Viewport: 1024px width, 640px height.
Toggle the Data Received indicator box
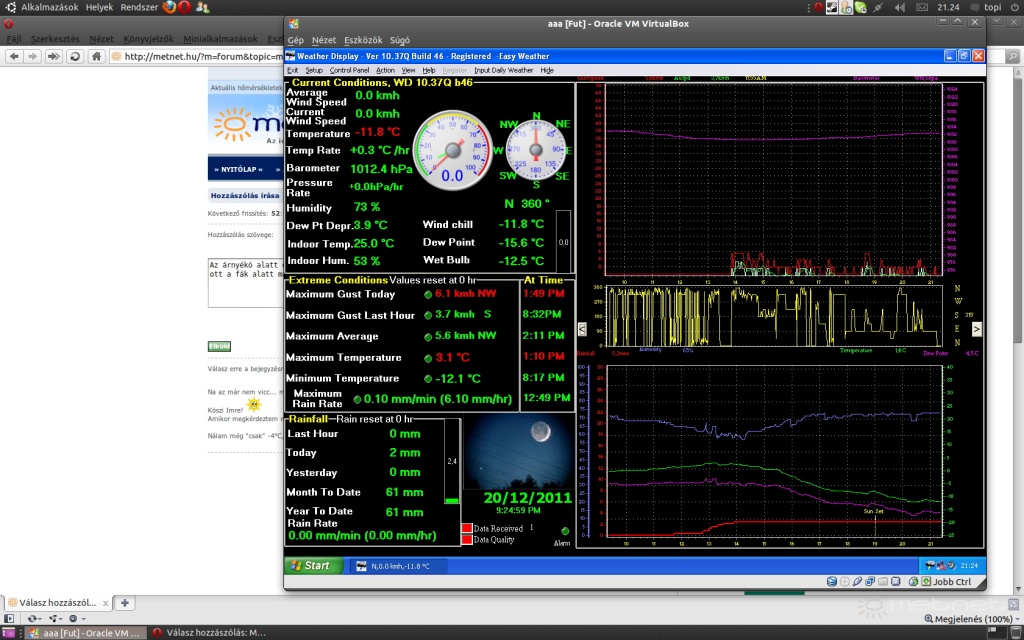[x=466, y=528]
